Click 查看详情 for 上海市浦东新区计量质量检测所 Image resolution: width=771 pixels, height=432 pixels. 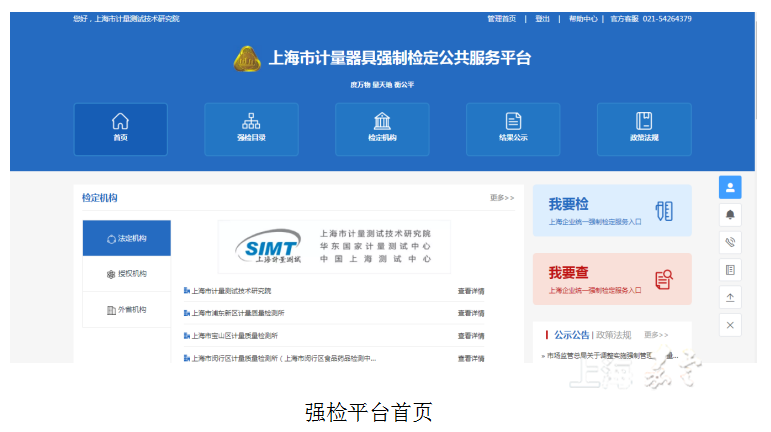(471, 313)
